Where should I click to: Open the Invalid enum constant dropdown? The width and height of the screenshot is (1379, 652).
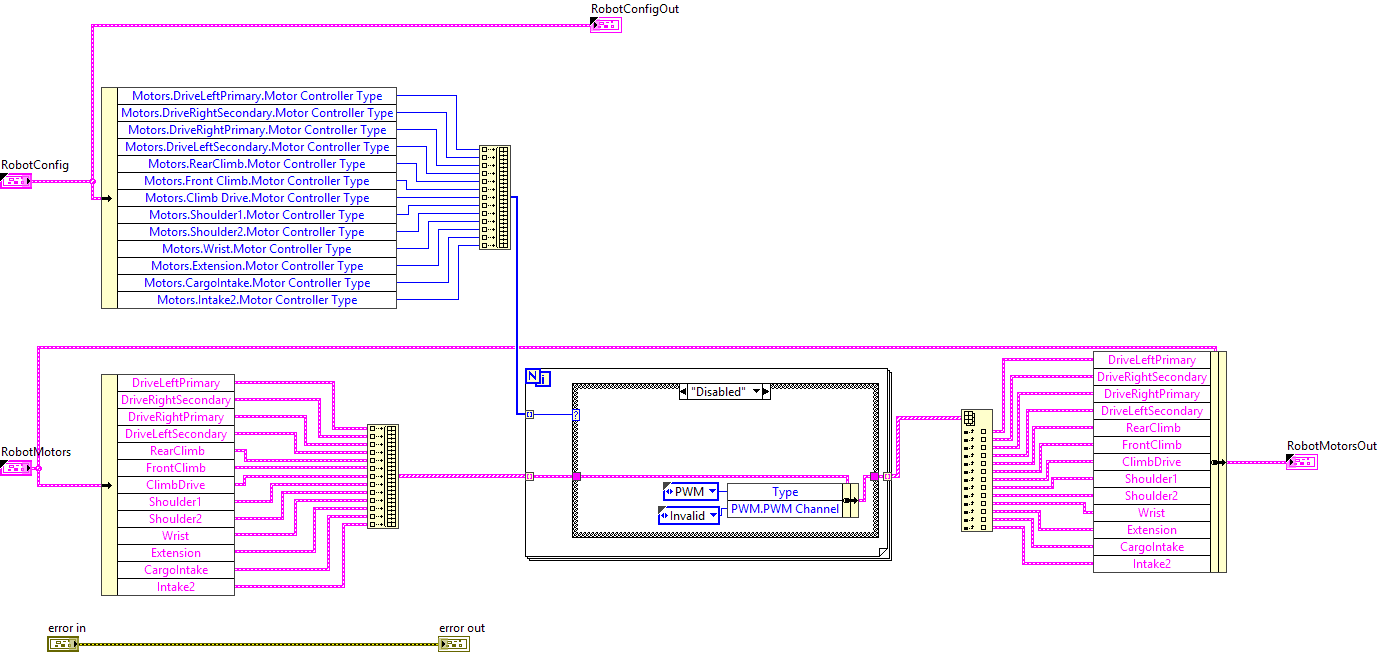(713, 516)
